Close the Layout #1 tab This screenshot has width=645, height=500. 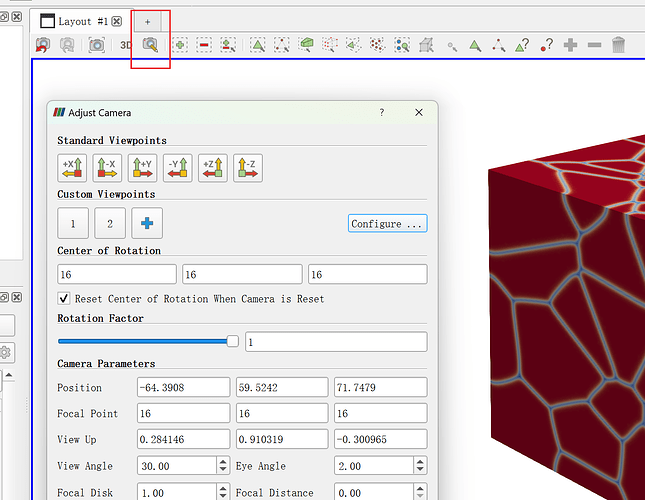pyautogui.click(x=117, y=21)
